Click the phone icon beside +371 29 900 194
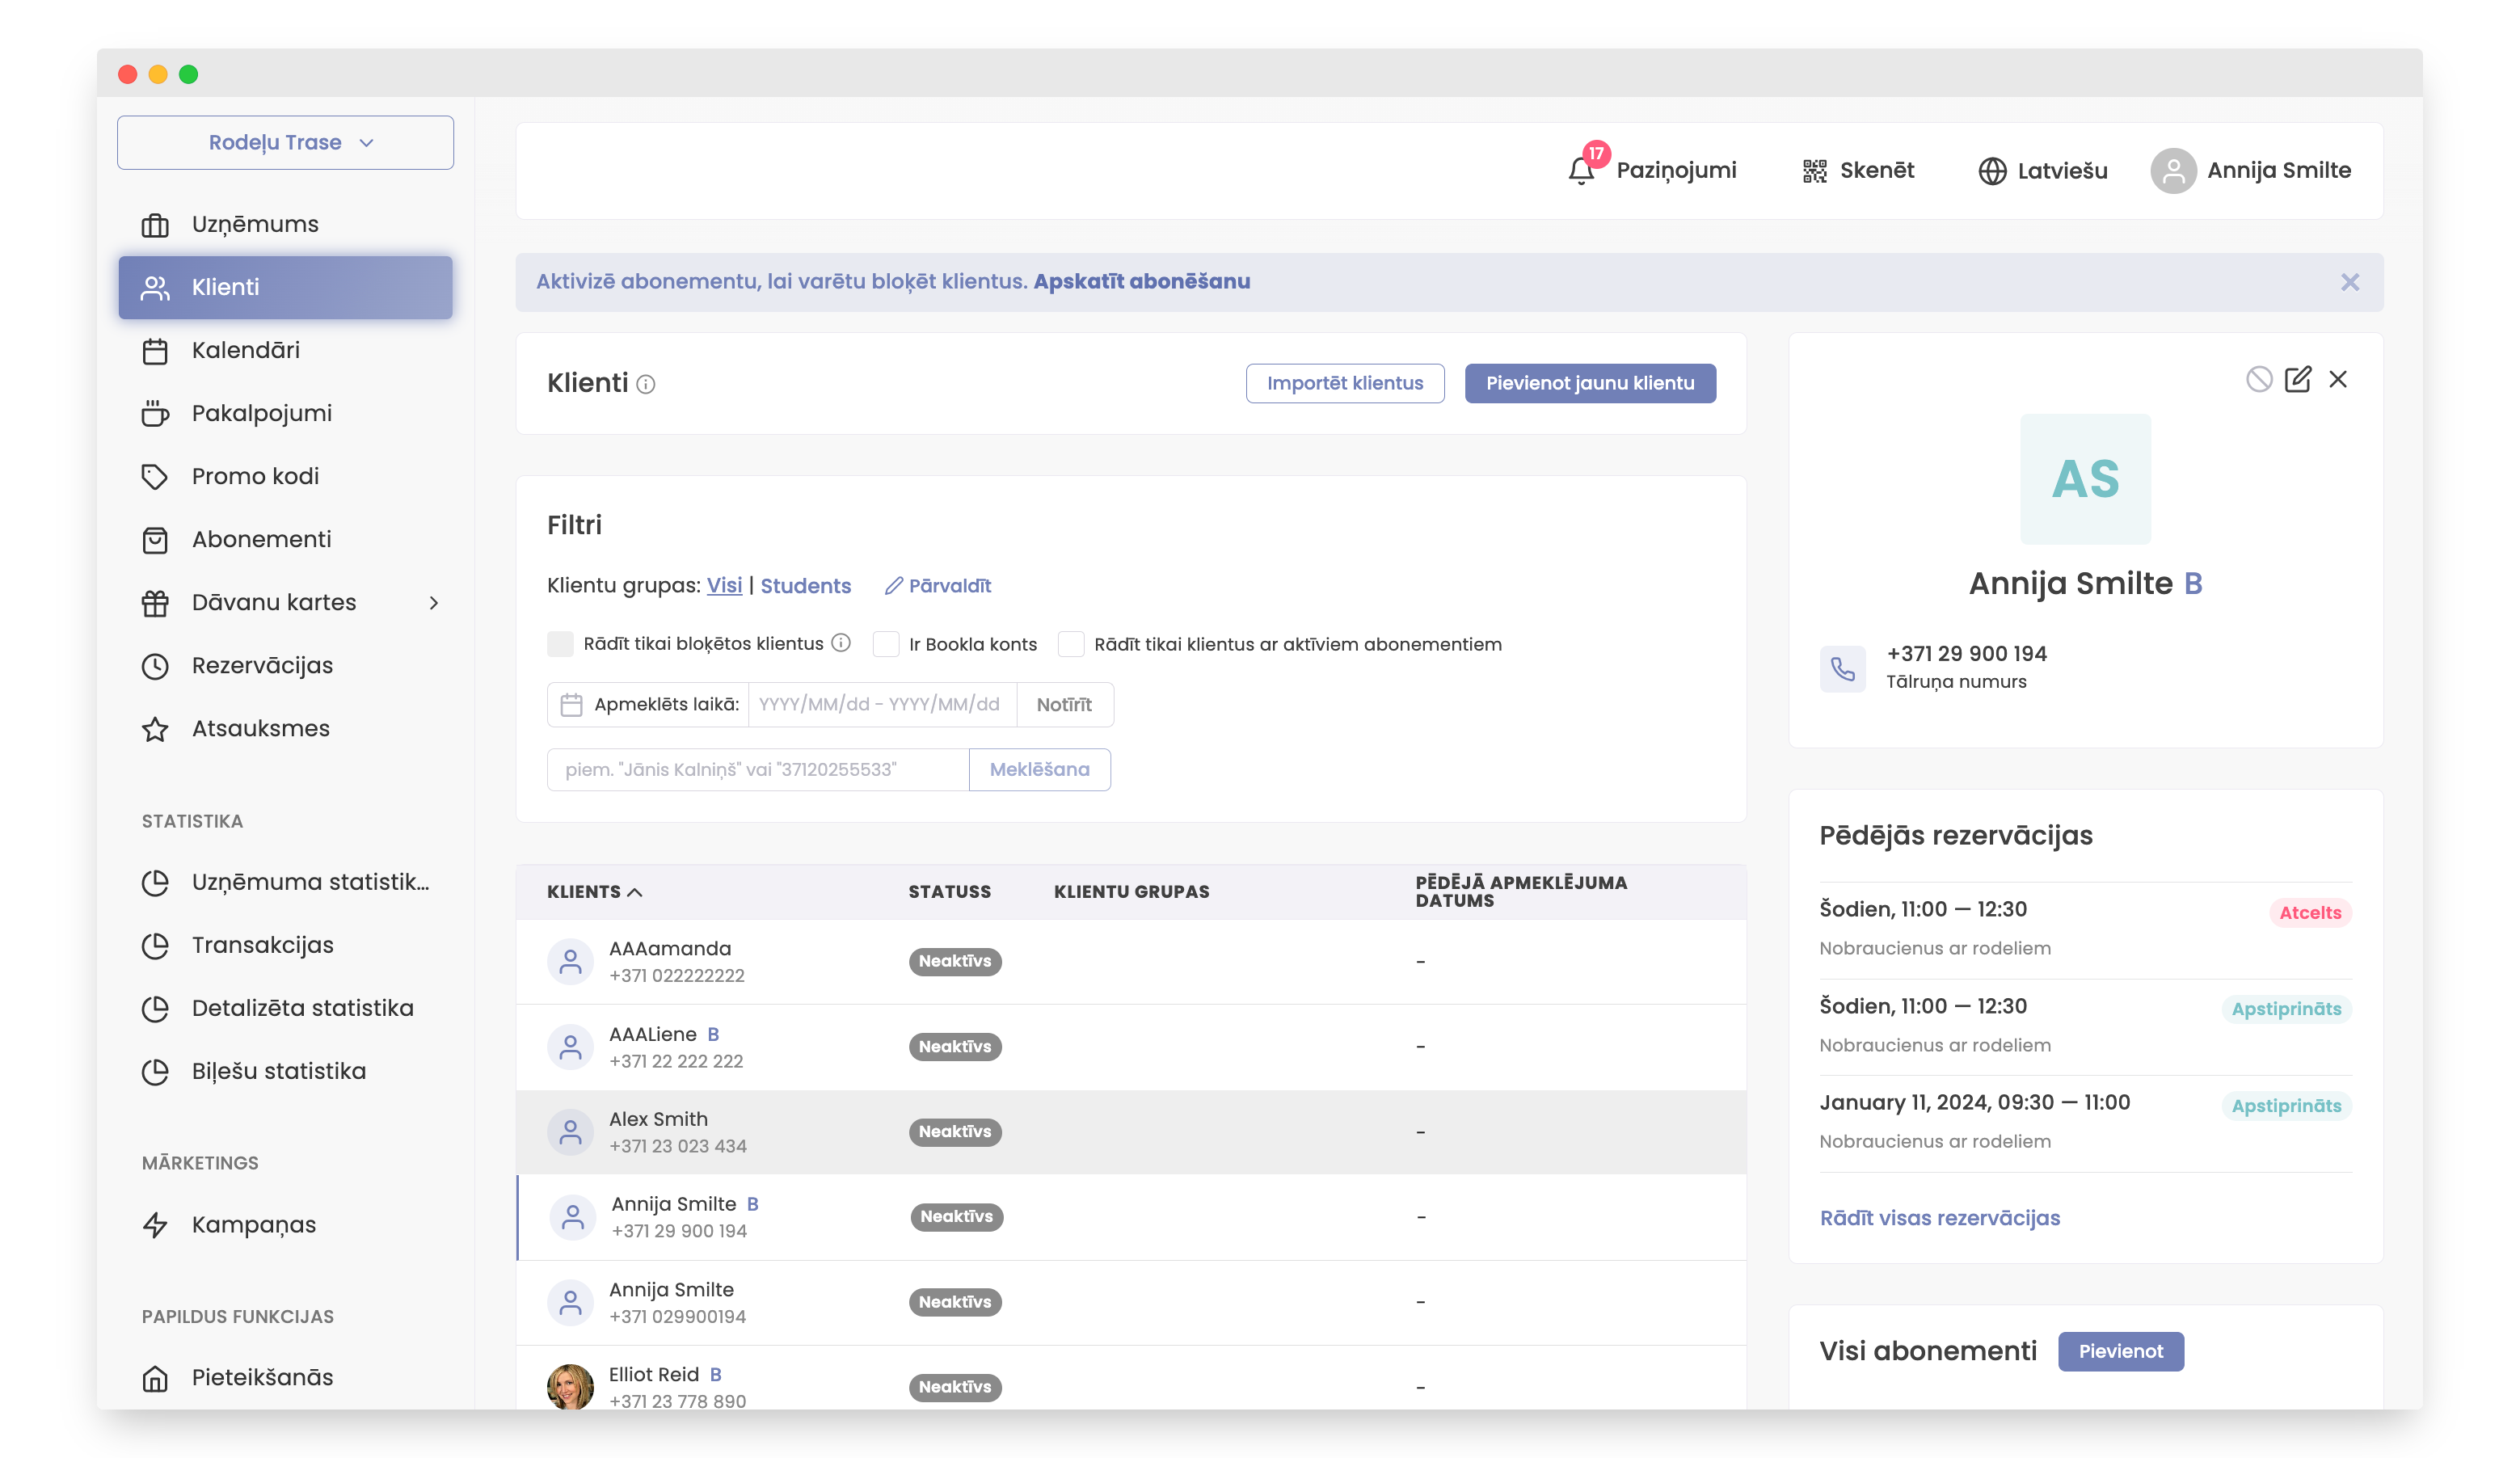Viewport: 2520px width, 1458px height. pyautogui.click(x=1842, y=668)
